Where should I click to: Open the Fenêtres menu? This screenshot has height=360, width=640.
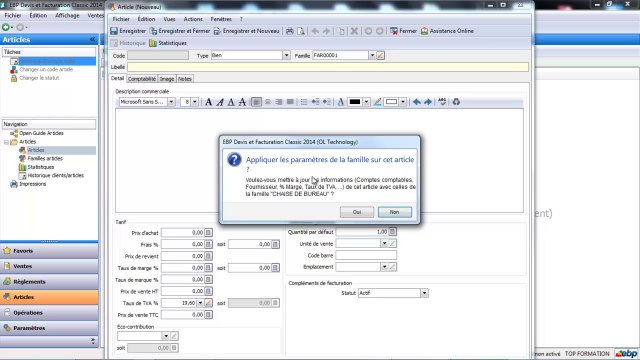tap(221, 19)
